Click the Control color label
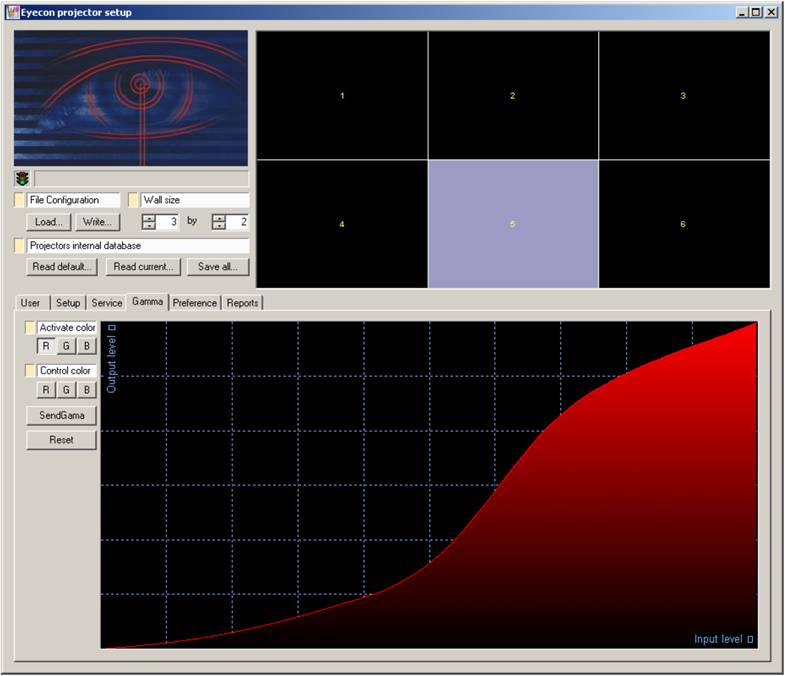Screen dimensions: 785x676 tap(67, 371)
